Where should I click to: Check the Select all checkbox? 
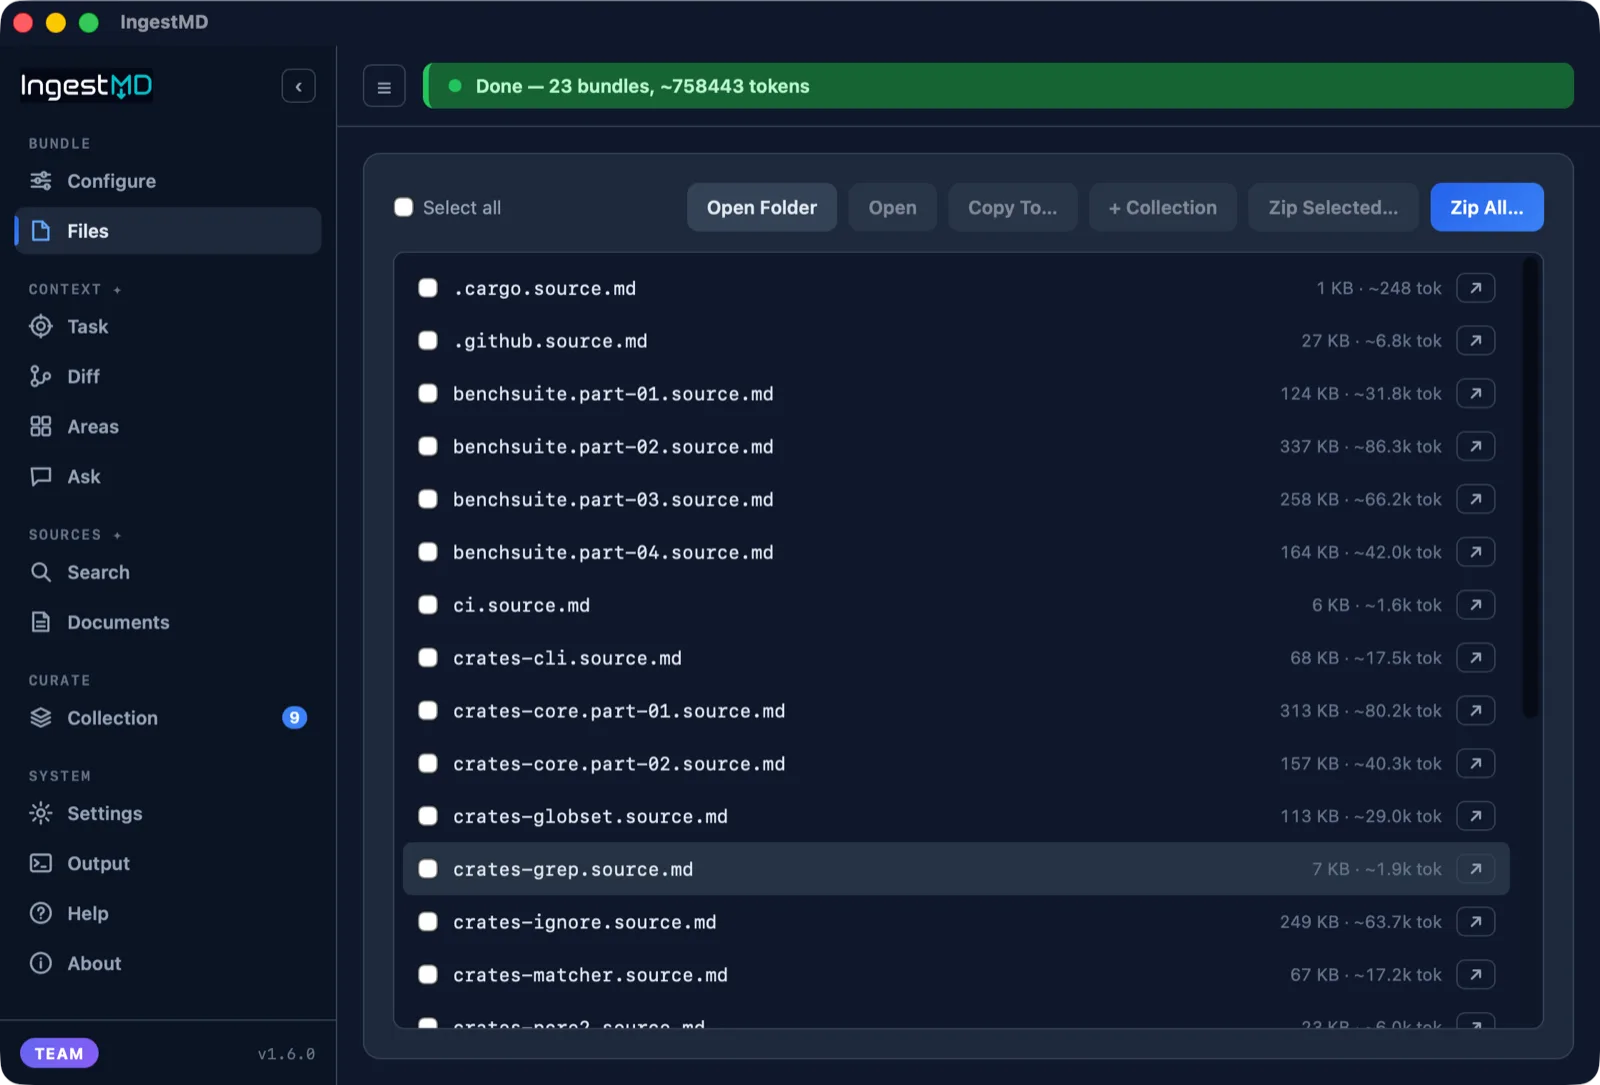point(404,207)
